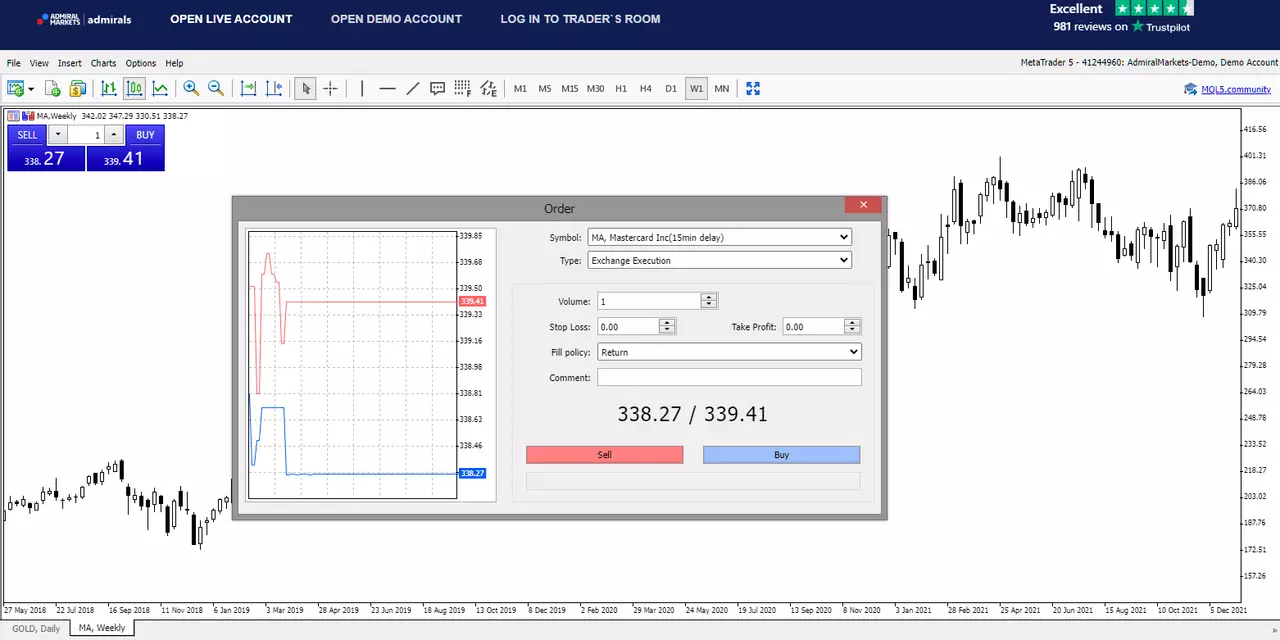Toggle chart shift icon
Image resolution: width=1280 pixels, height=640 pixels.
click(x=273, y=89)
